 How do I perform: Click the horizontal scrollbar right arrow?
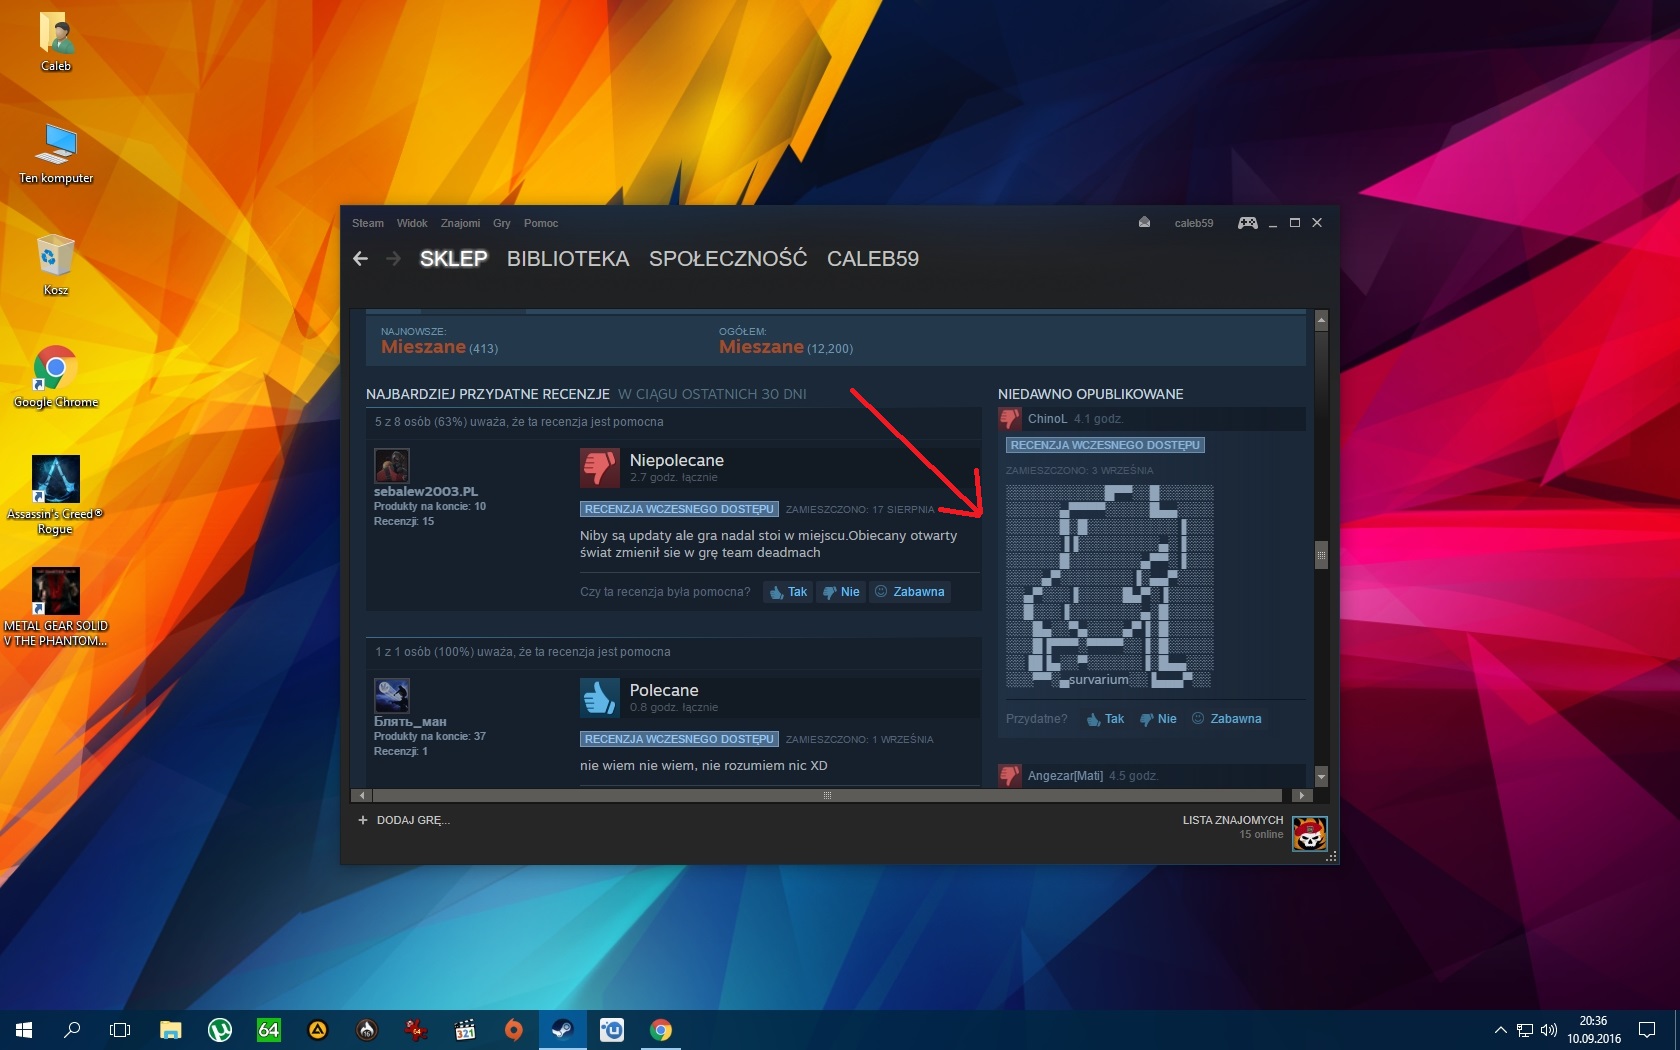pos(1301,796)
